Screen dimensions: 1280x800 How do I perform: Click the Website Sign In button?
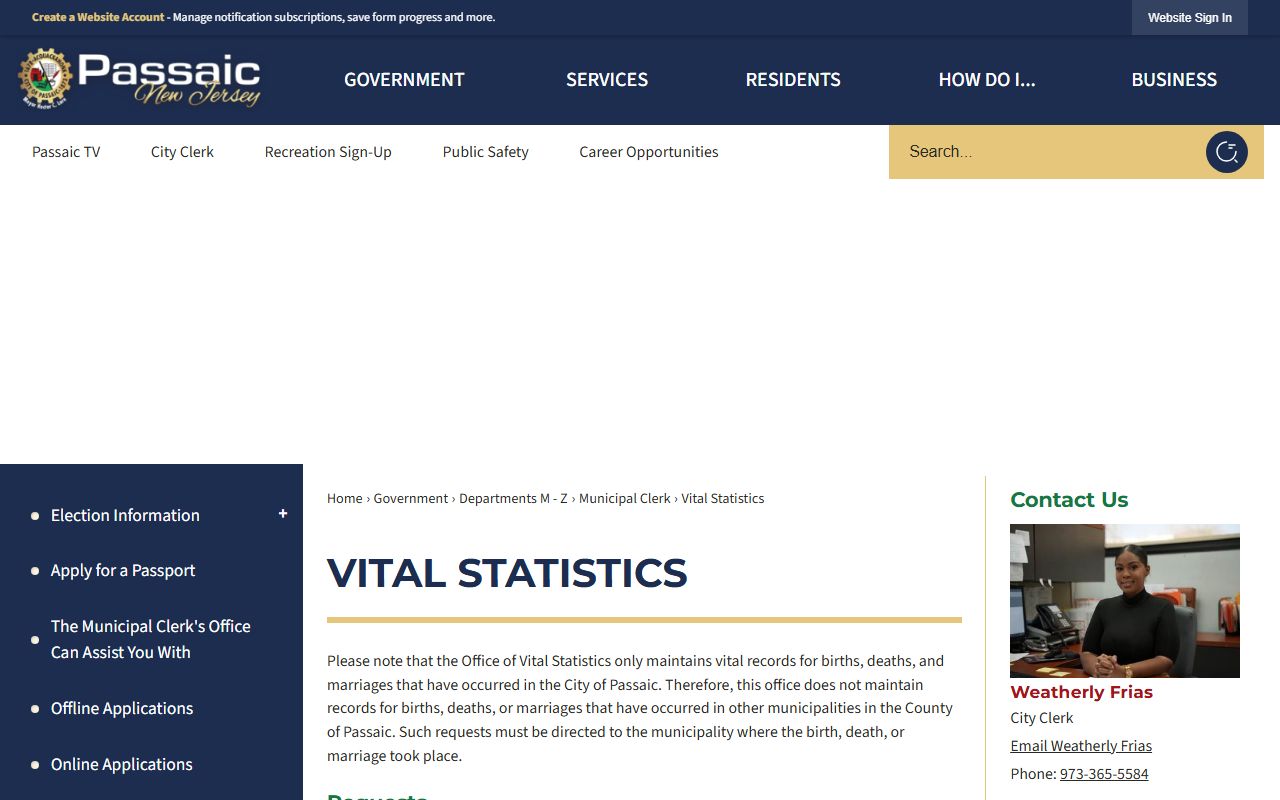(x=1189, y=18)
